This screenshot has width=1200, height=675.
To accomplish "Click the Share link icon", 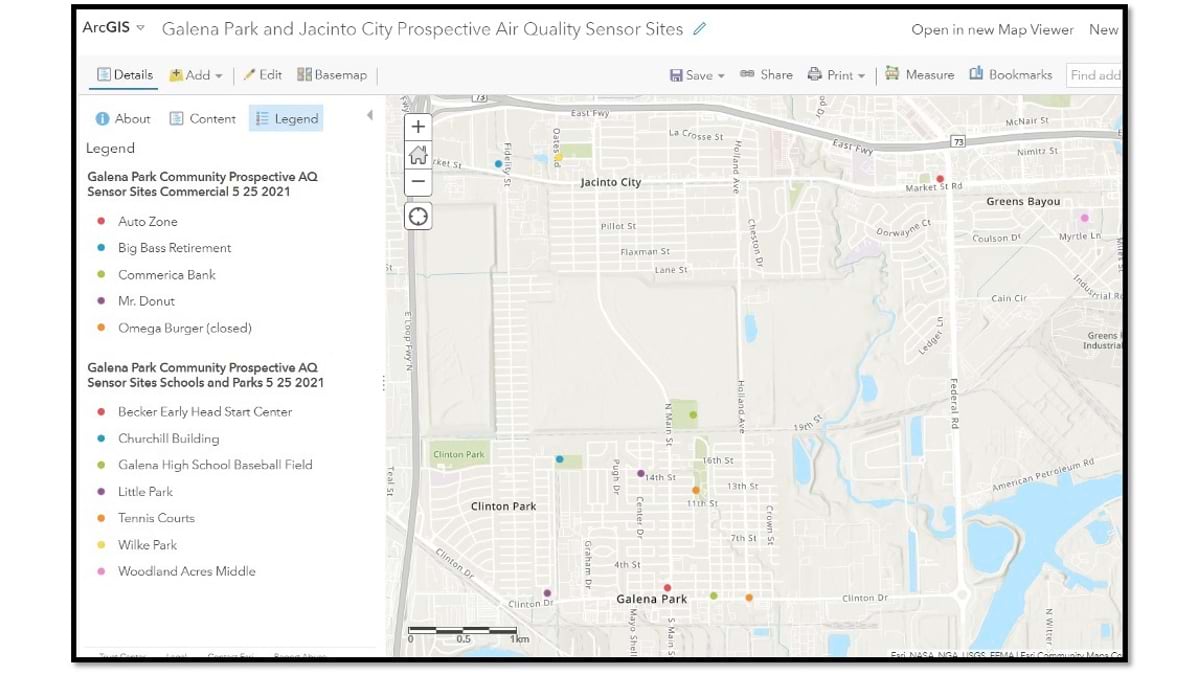I will (747, 75).
